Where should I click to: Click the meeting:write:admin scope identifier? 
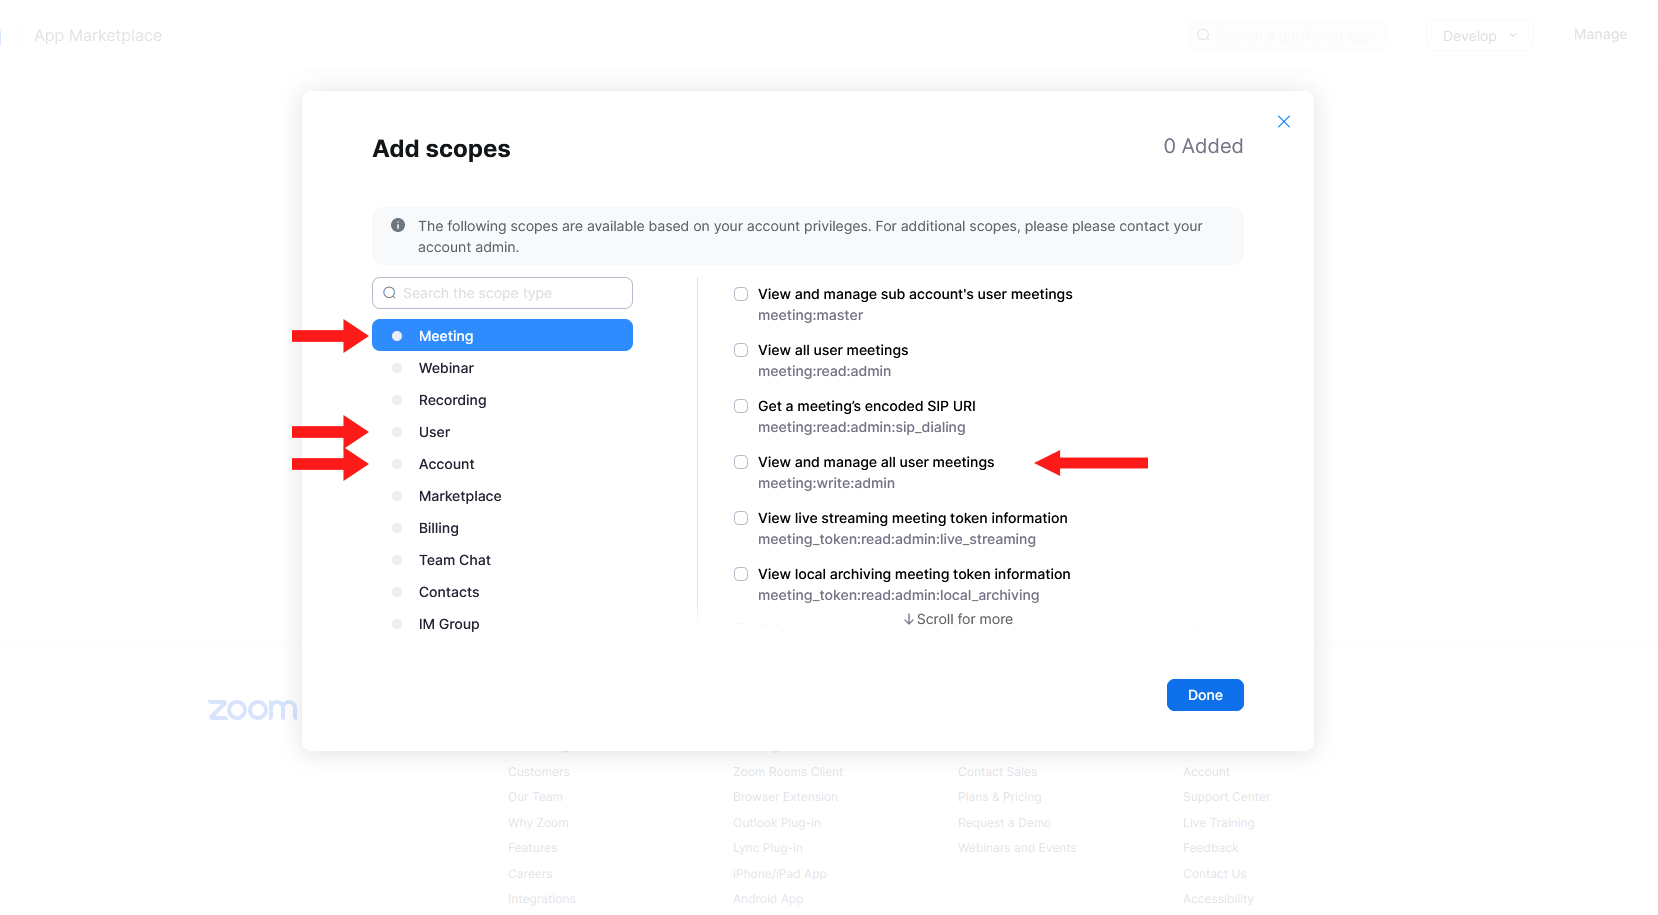pyautogui.click(x=826, y=483)
